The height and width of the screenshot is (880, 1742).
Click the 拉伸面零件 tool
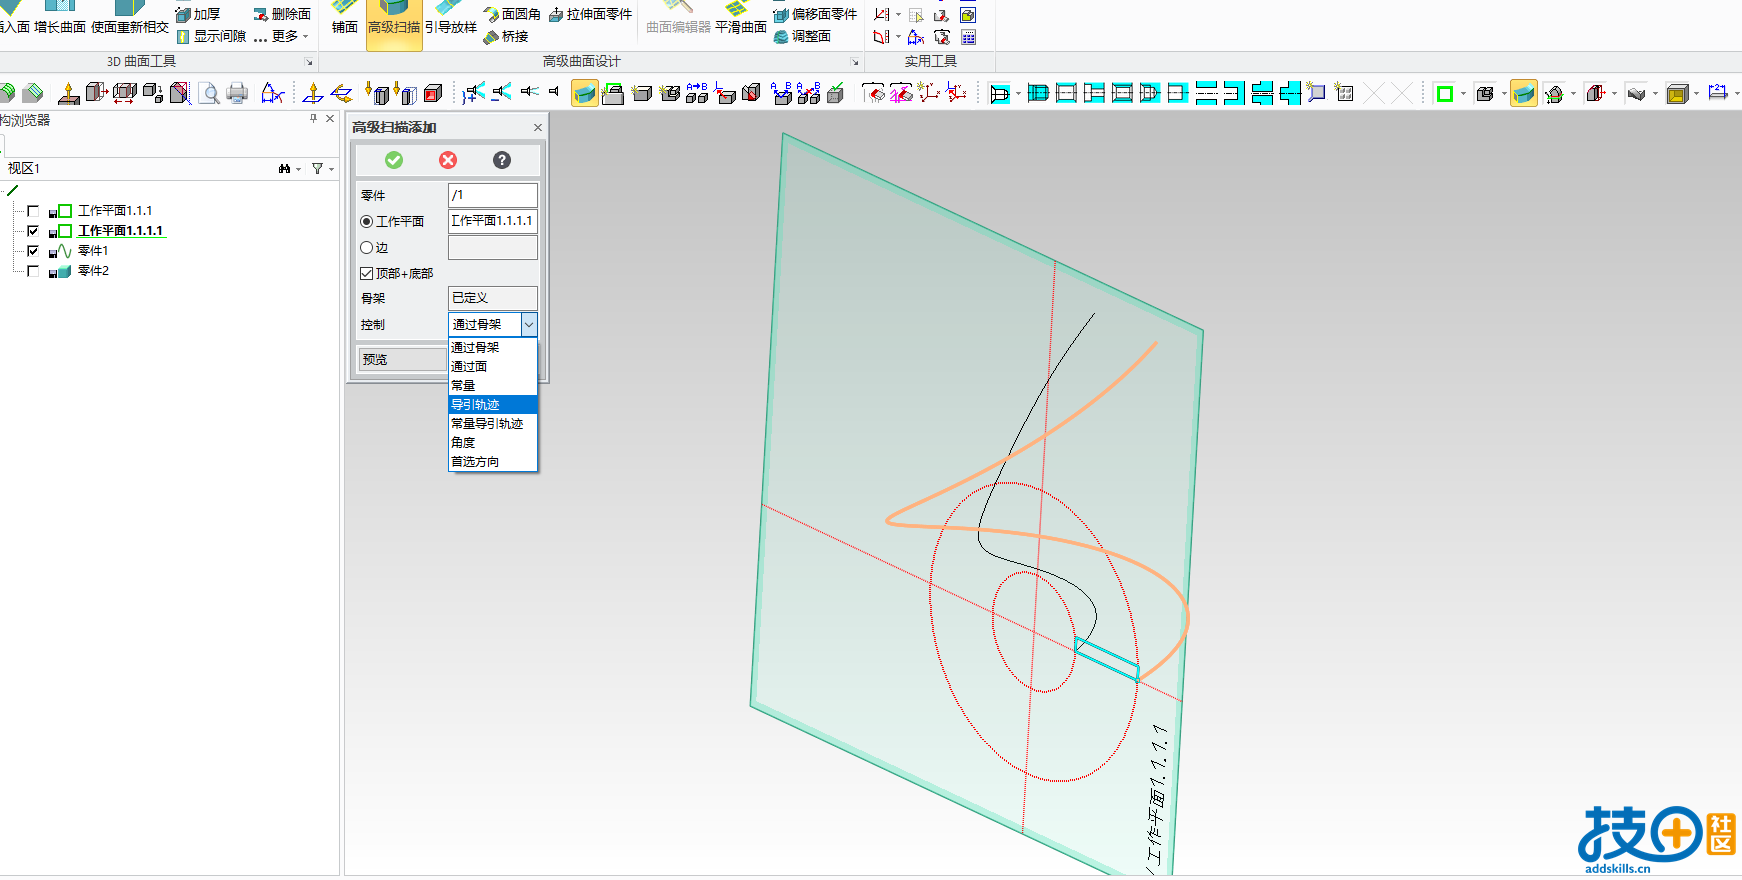[590, 14]
